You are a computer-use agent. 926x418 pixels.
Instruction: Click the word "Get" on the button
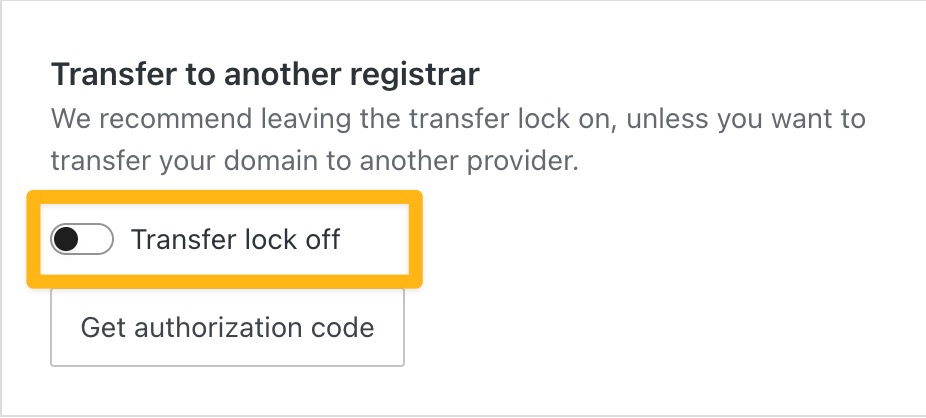pos(101,327)
